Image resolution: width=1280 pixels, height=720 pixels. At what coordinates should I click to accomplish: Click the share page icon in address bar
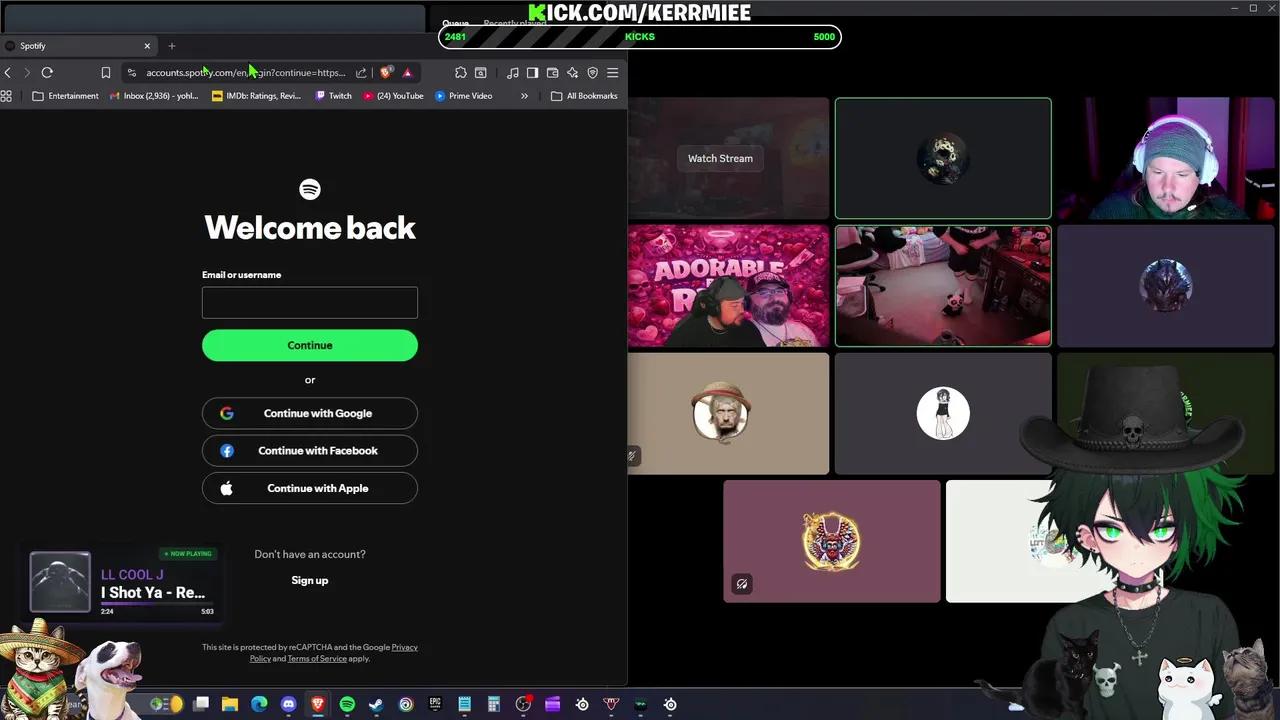point(361,72)
